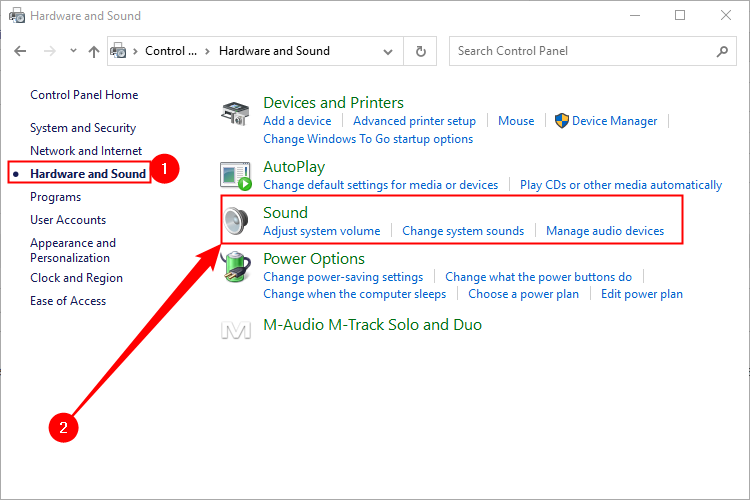Click the M-Audio M-Track icon
750x500 pixels.
235,326
